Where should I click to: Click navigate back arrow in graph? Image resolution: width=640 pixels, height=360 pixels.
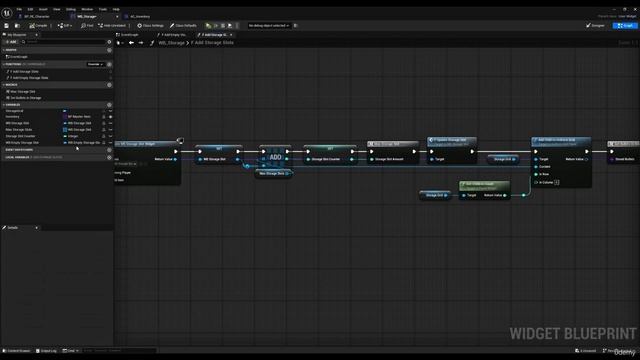(131, 43)
